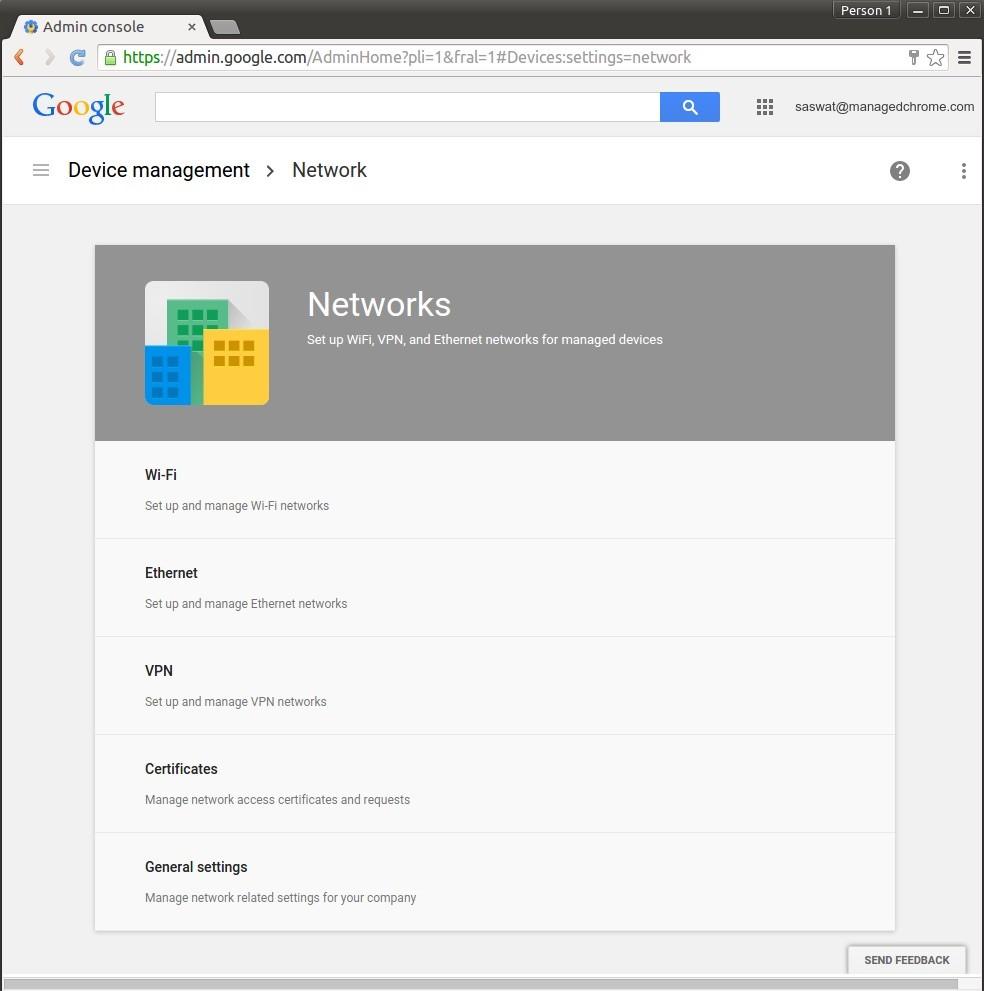Click the Networks buildings logo
The width and height of the screenshot is (984, 991).
point(207,343)
